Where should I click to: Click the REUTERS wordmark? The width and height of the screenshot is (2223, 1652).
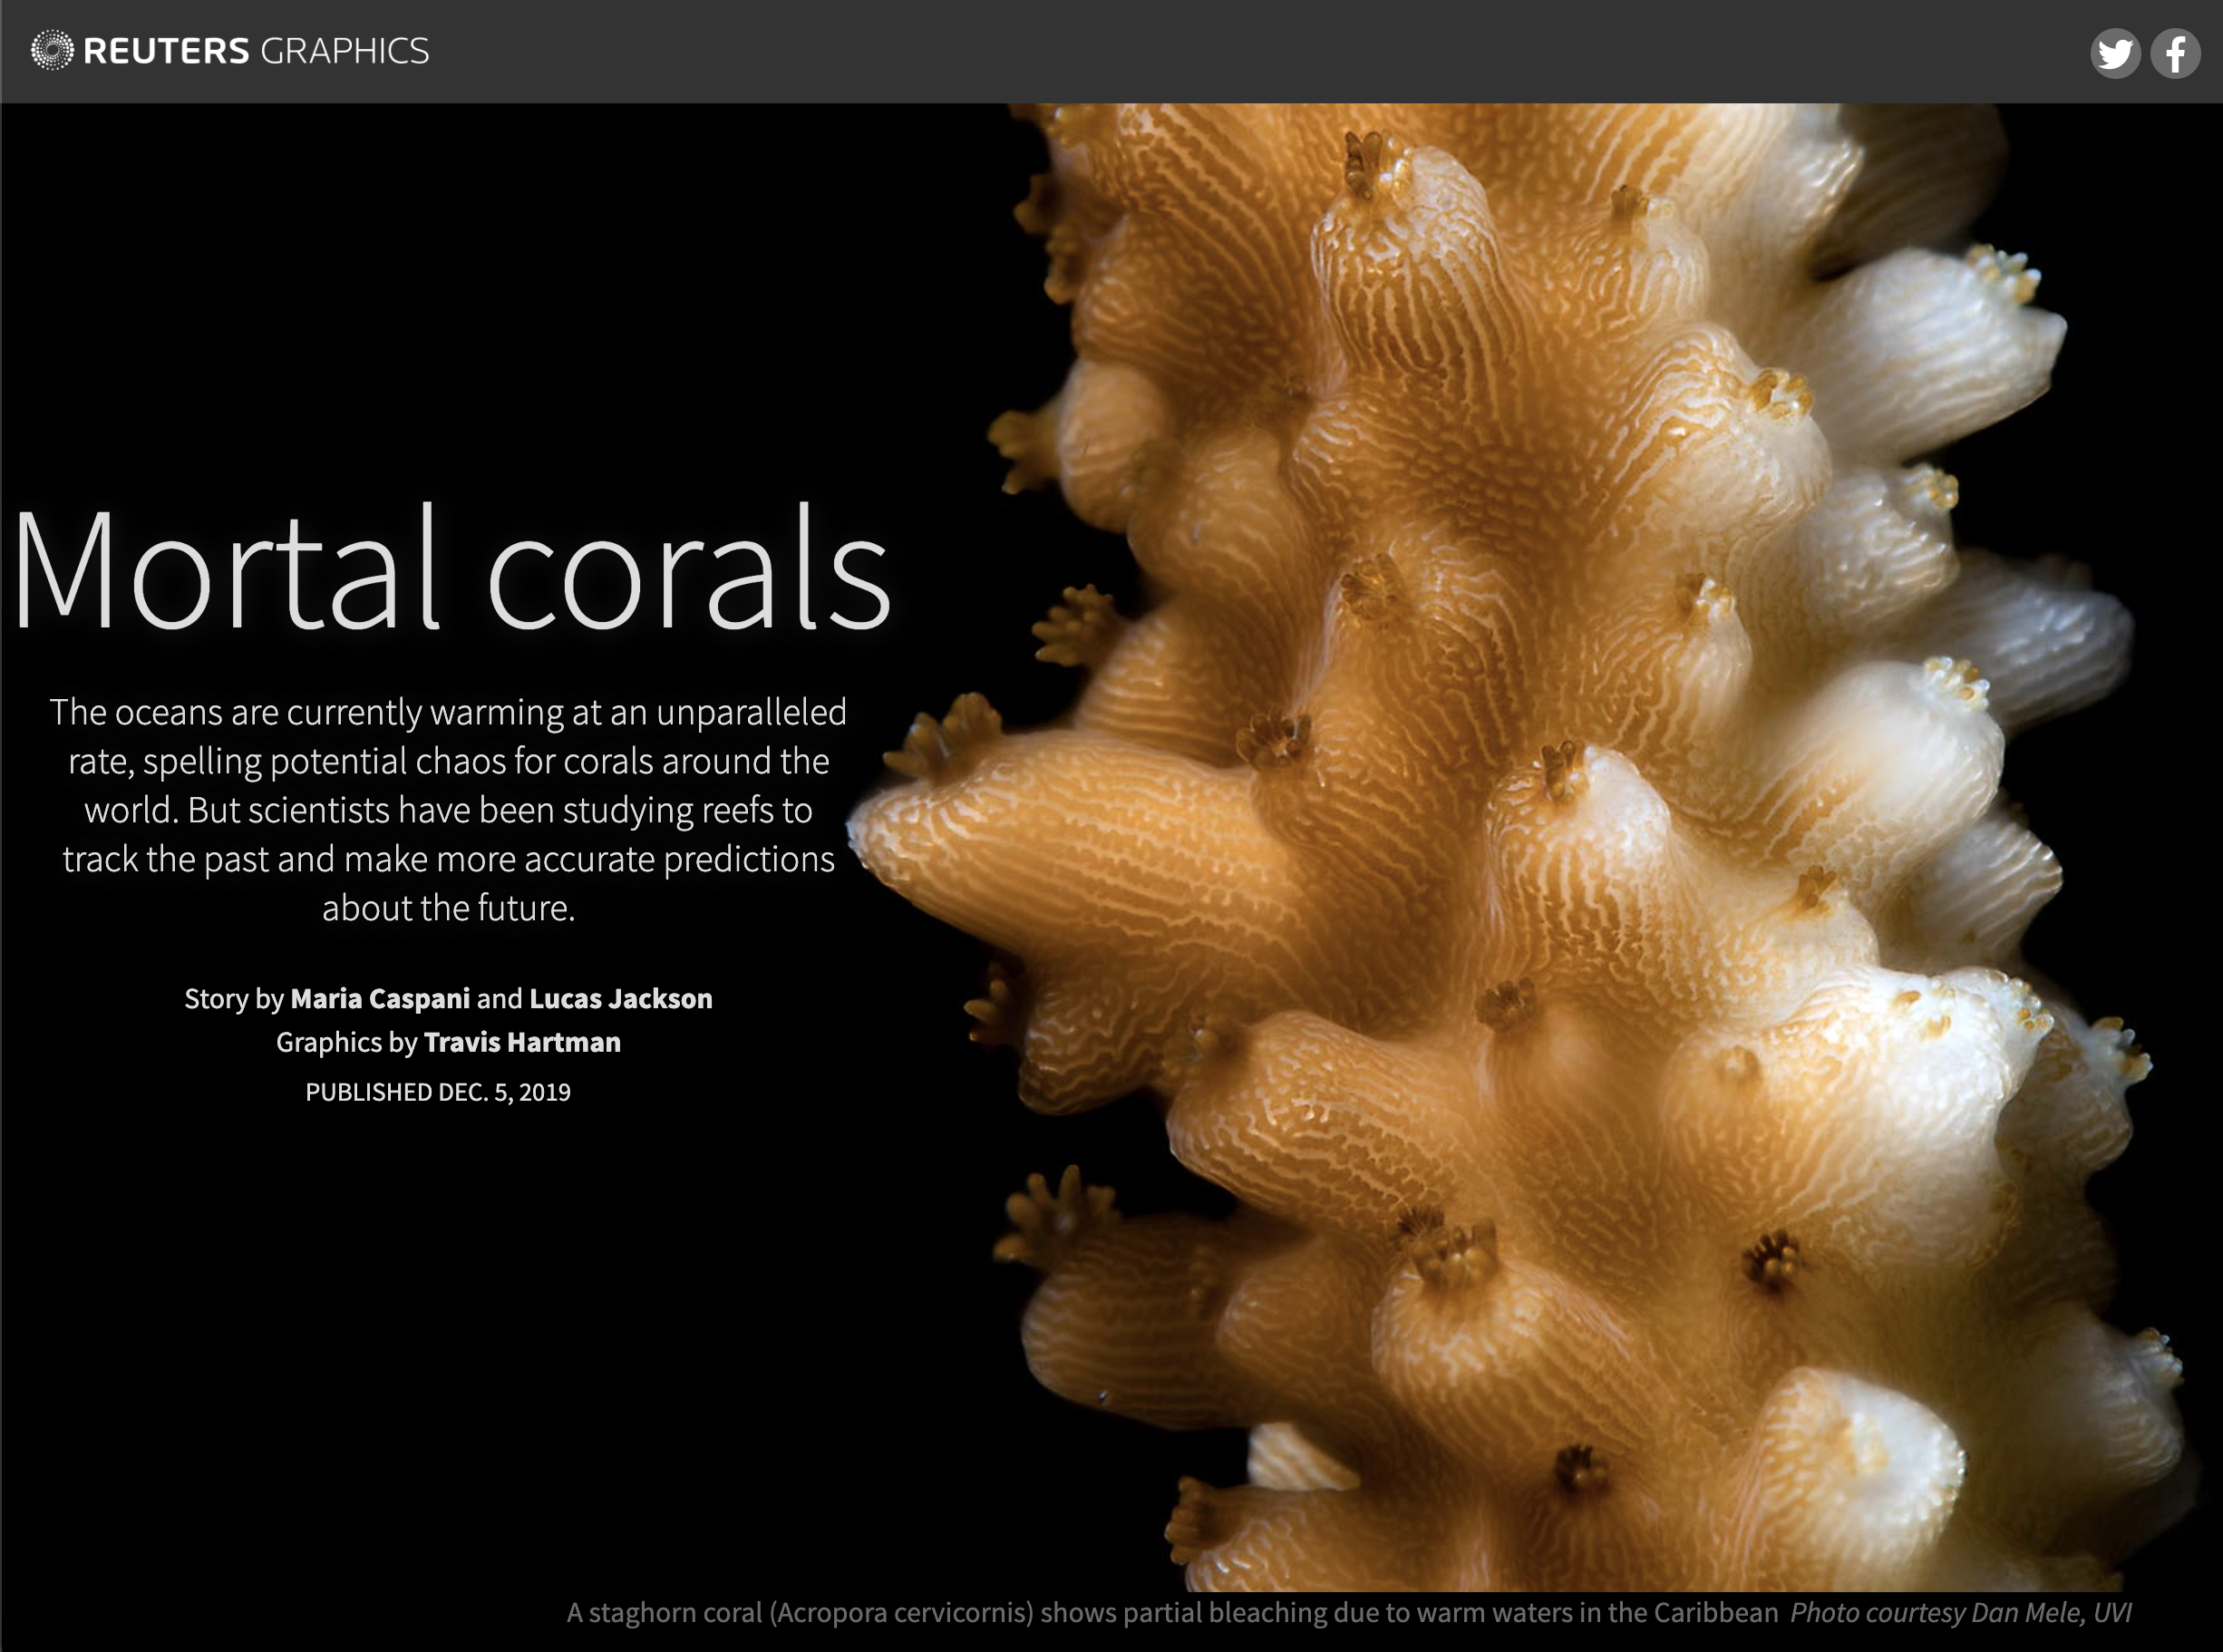(168, 48)
